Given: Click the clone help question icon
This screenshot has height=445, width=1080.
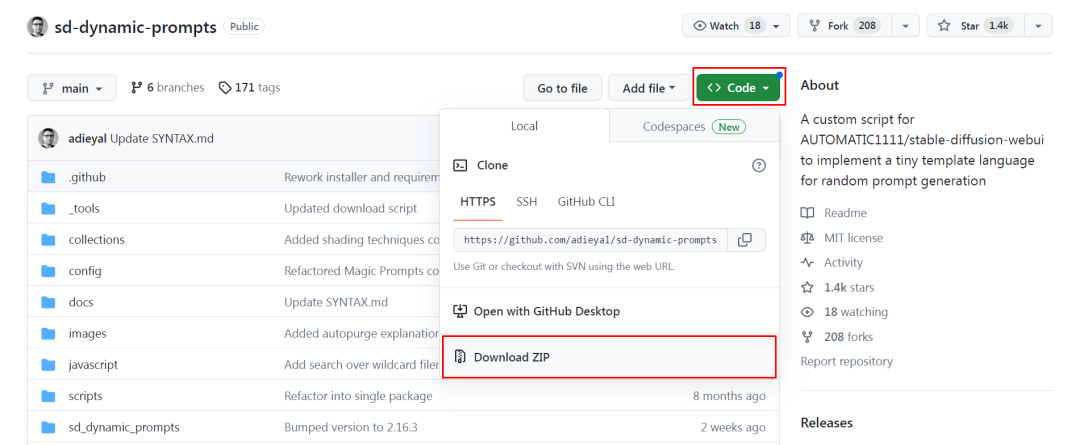Looking at the screenshot, I should [758, 165].
